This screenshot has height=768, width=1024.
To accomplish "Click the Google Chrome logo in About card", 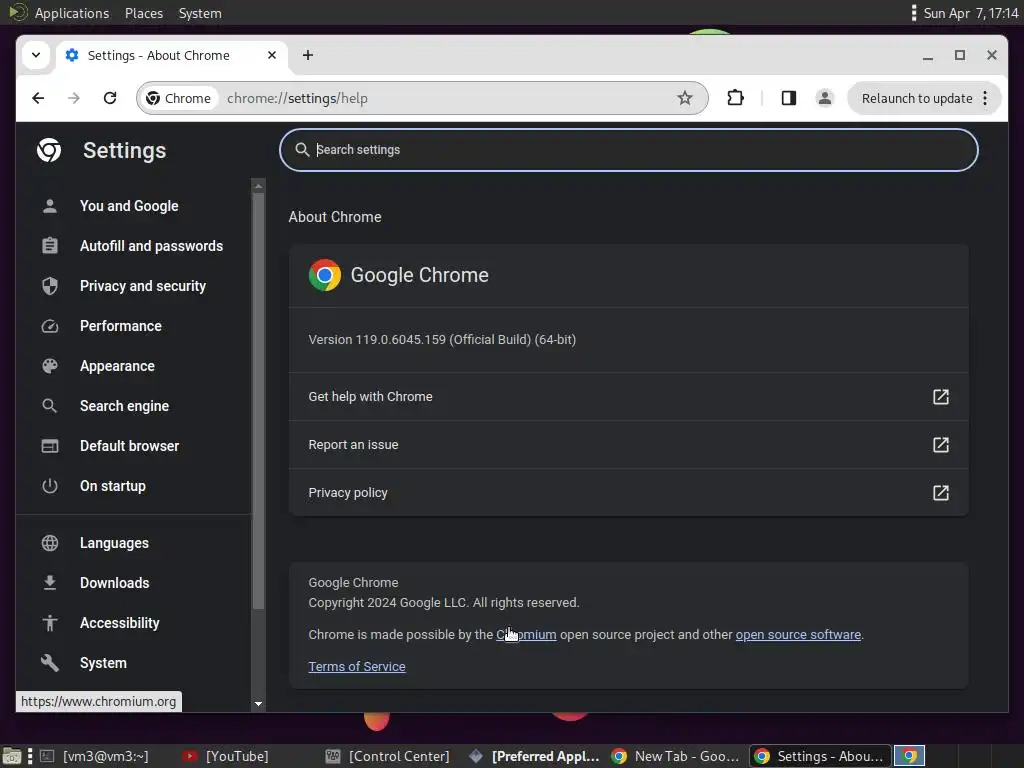I will point(325,275).
